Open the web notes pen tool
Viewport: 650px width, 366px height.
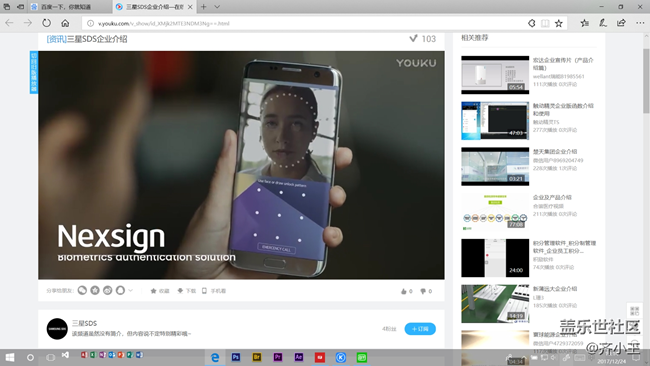click(603, 23)
